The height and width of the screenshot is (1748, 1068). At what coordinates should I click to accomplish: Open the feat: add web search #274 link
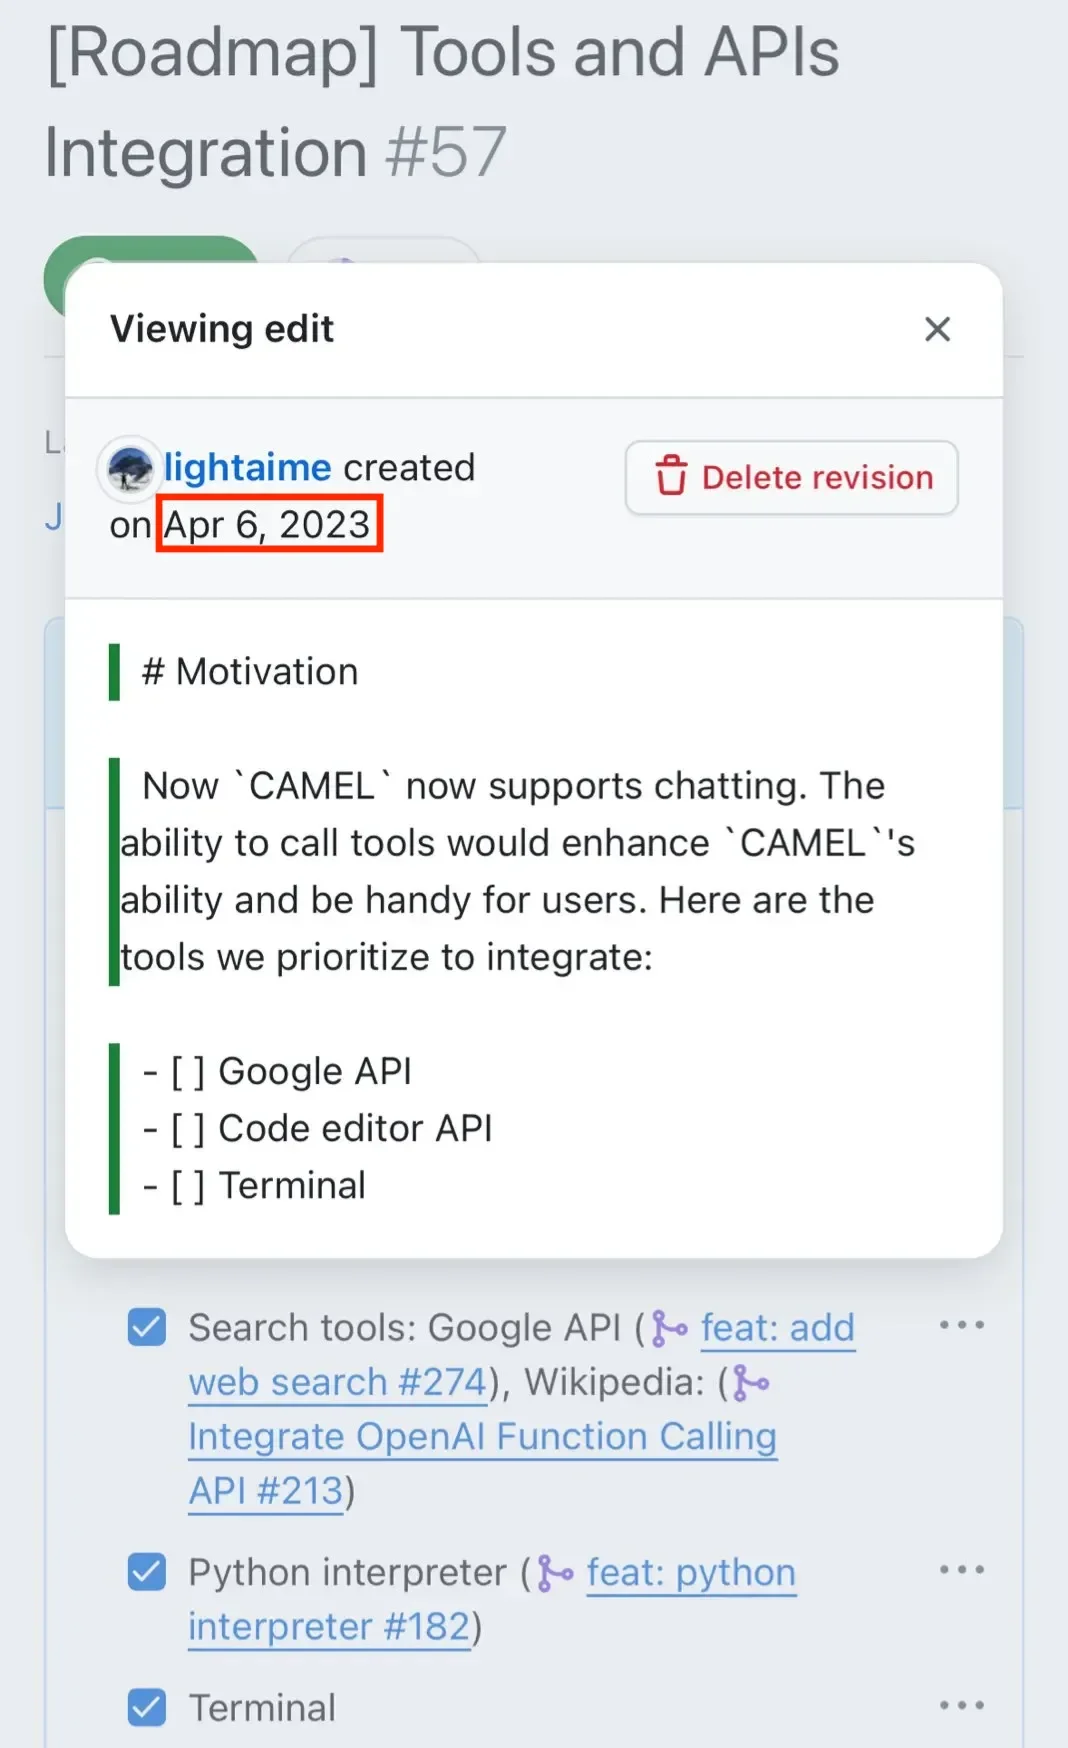point(337,1382)
